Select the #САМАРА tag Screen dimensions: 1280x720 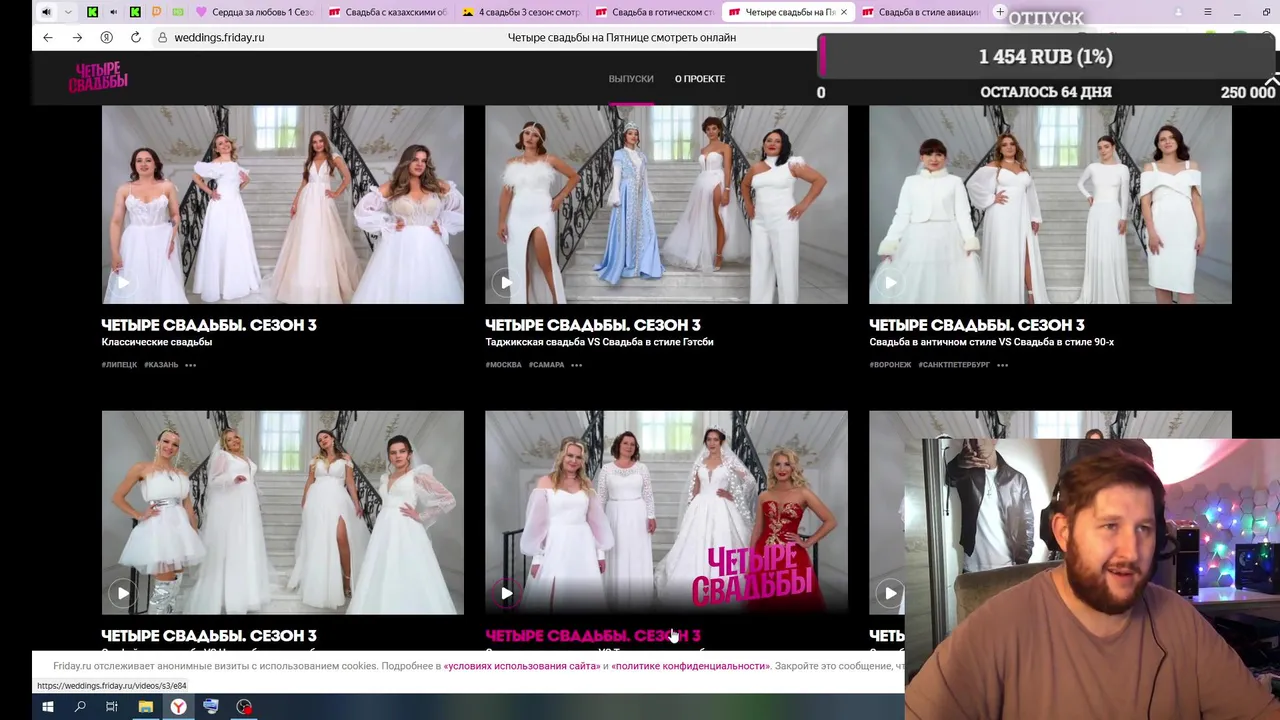547,365
